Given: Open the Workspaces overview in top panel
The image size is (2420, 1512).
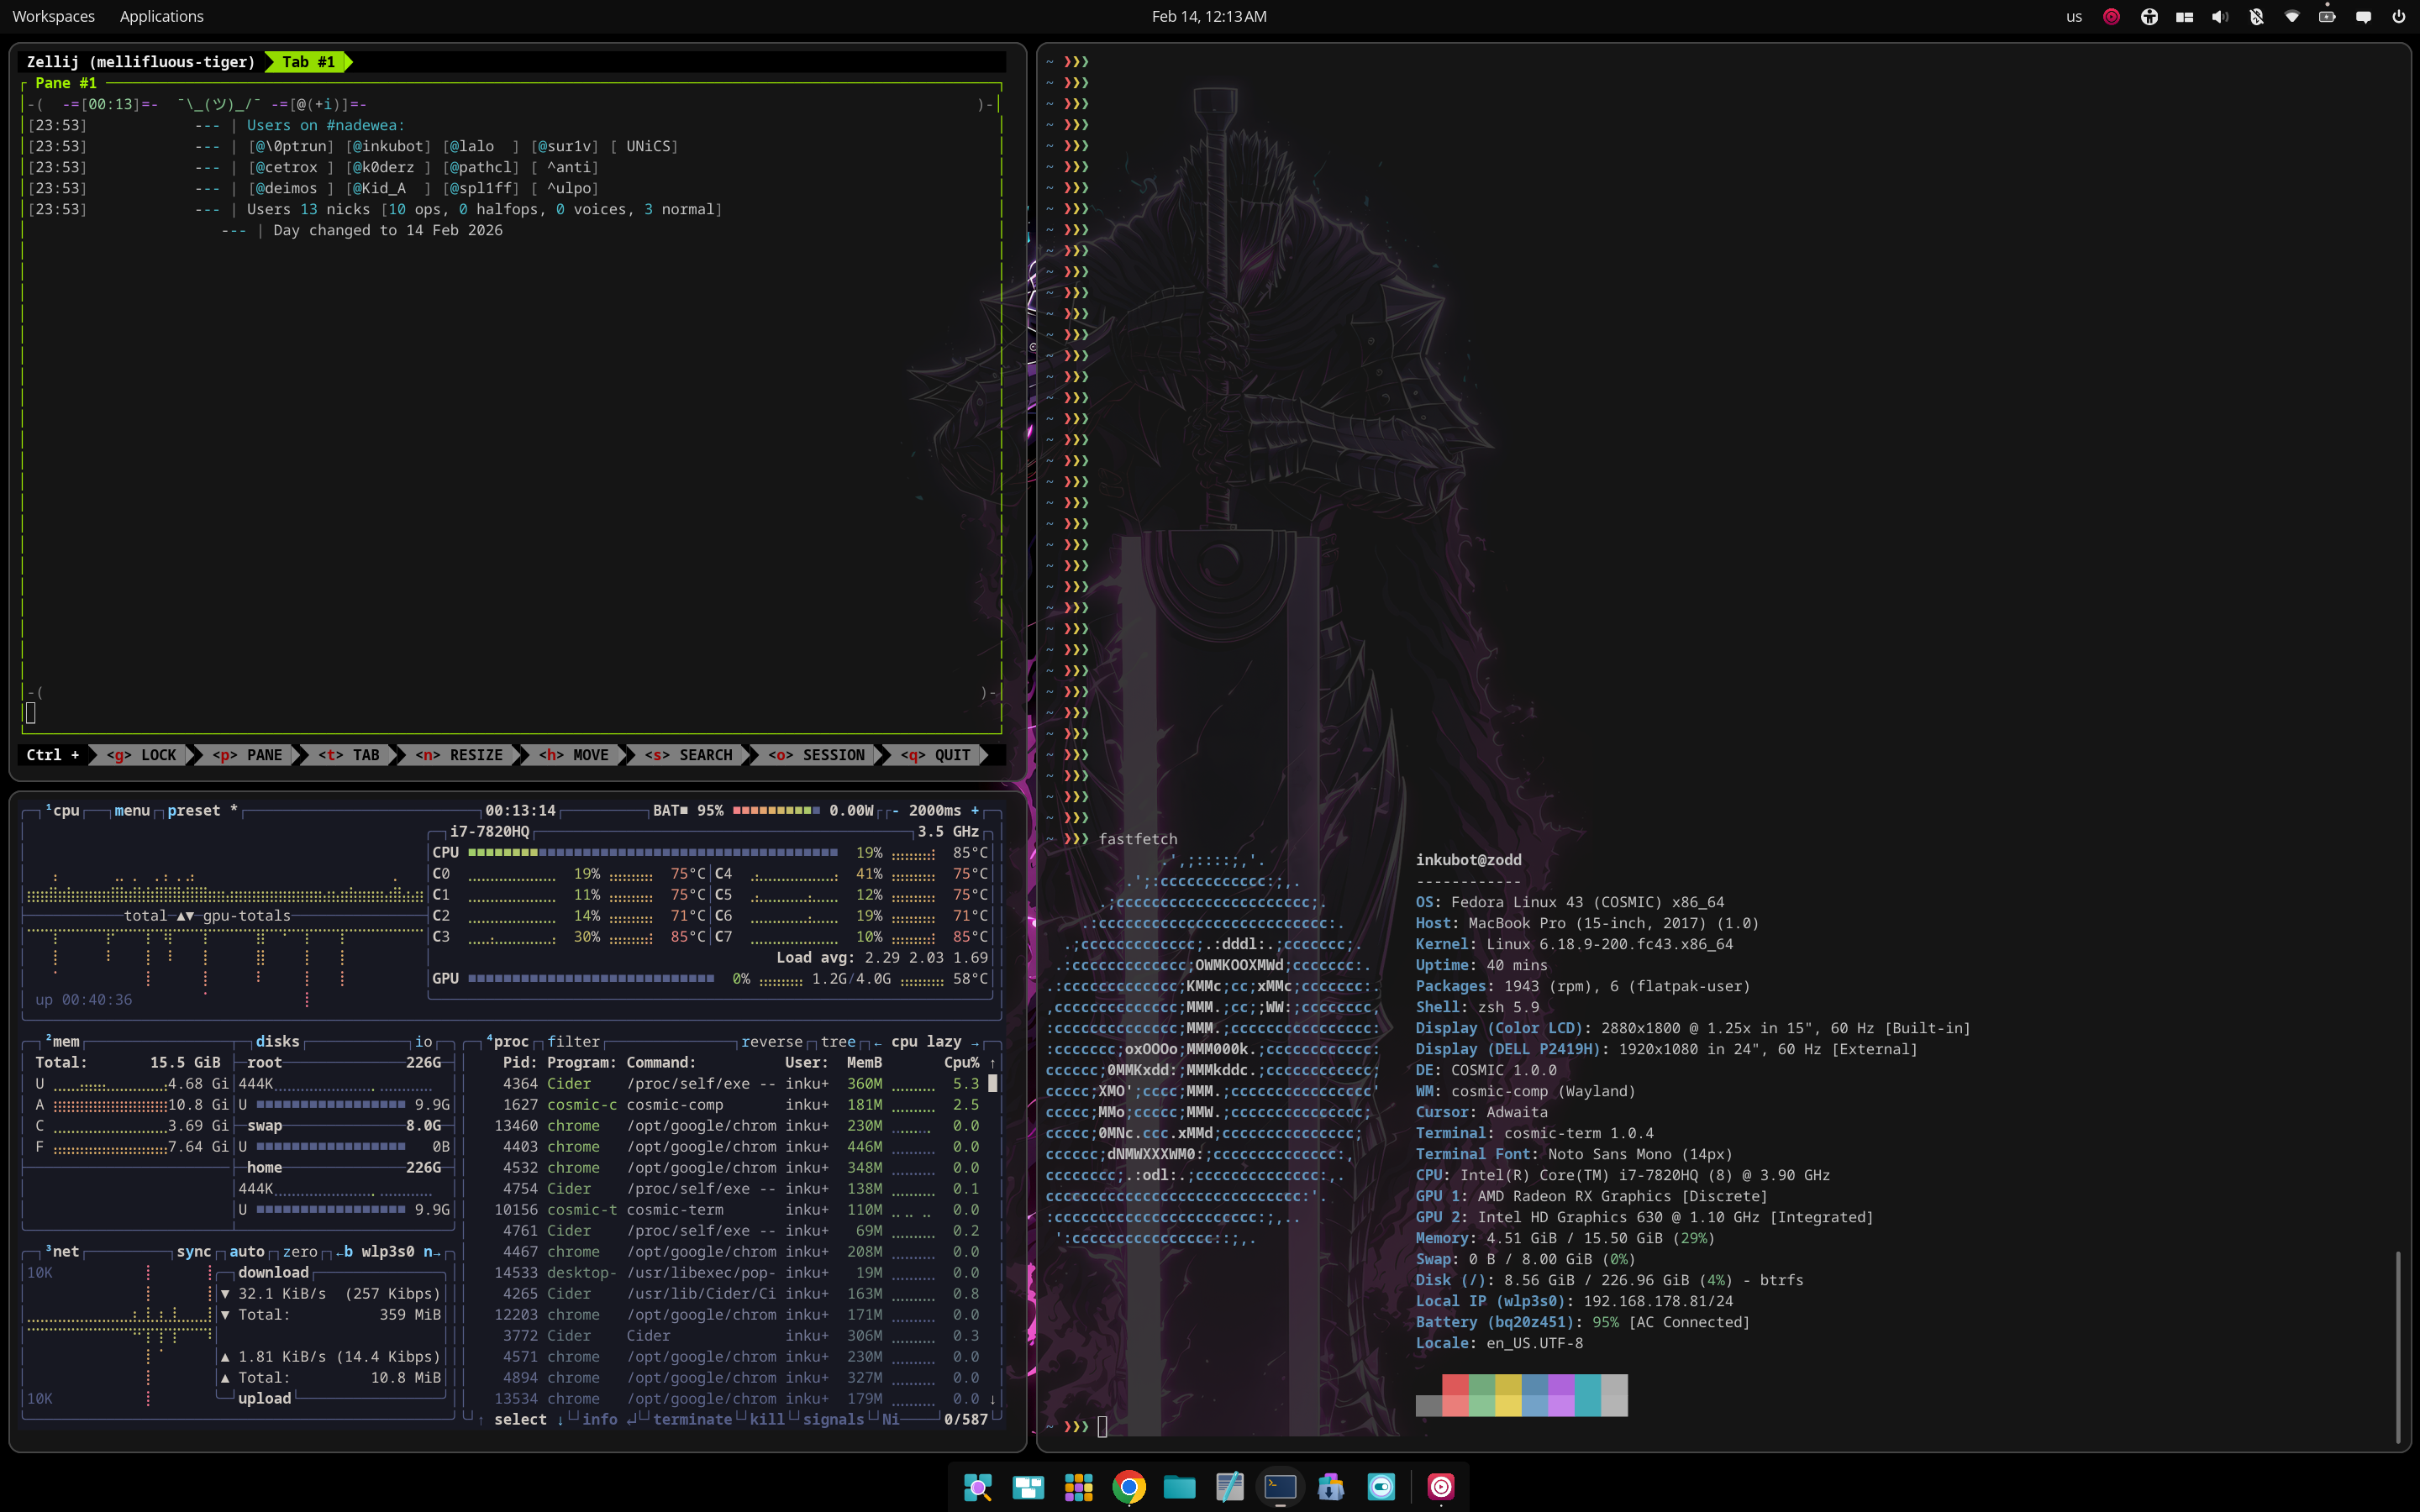Looking at the screenshot, I should click(x=53, y=16).
